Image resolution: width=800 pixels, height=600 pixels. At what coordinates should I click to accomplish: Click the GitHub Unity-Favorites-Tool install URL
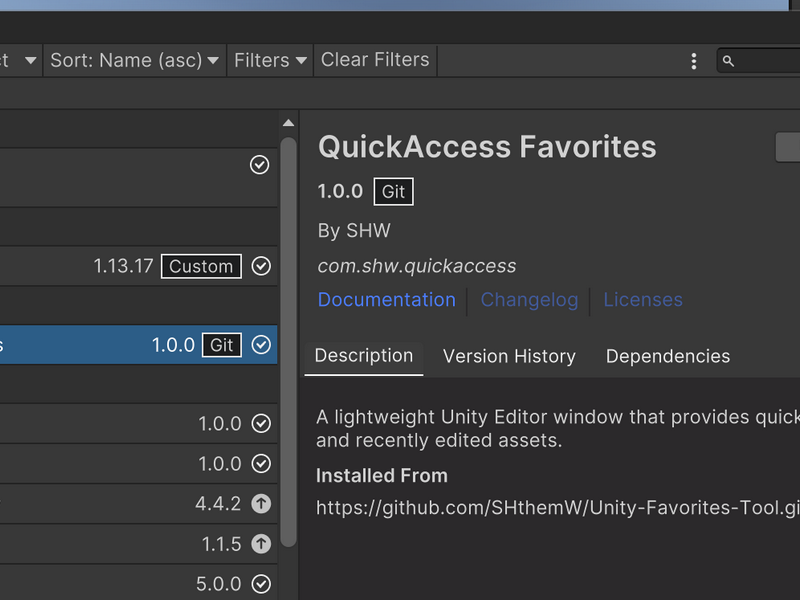point(558,508)
